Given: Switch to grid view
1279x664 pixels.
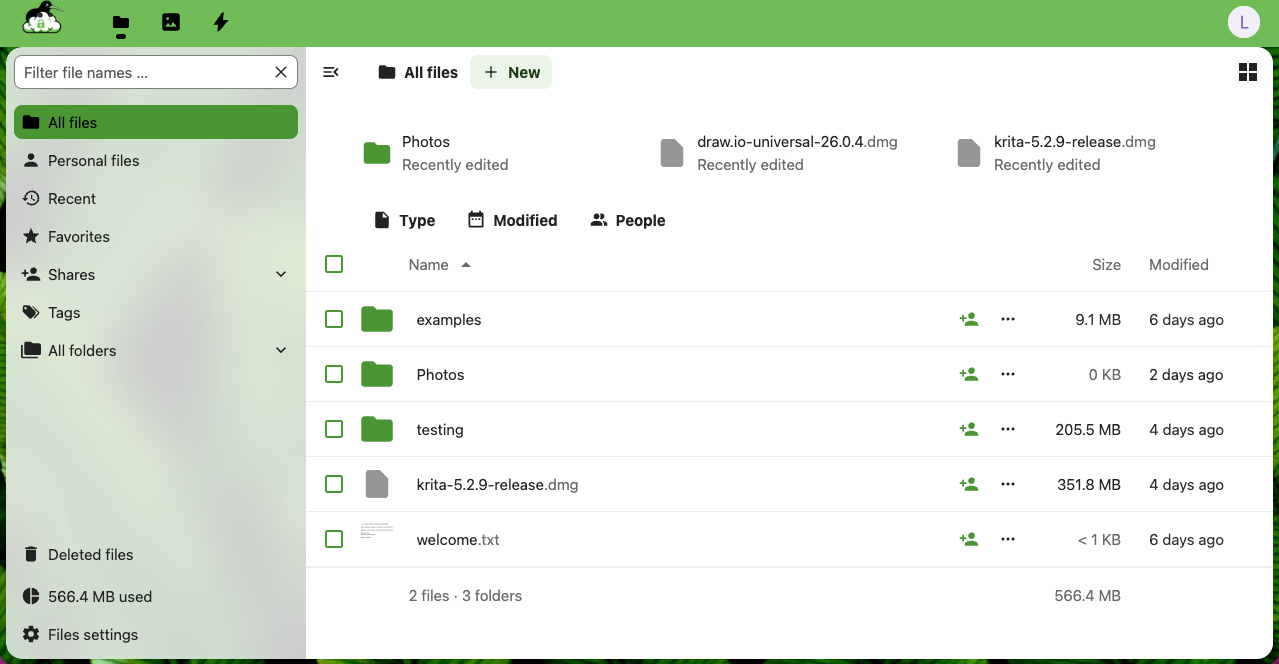Looking at the screenshot, I should 1247,72.
